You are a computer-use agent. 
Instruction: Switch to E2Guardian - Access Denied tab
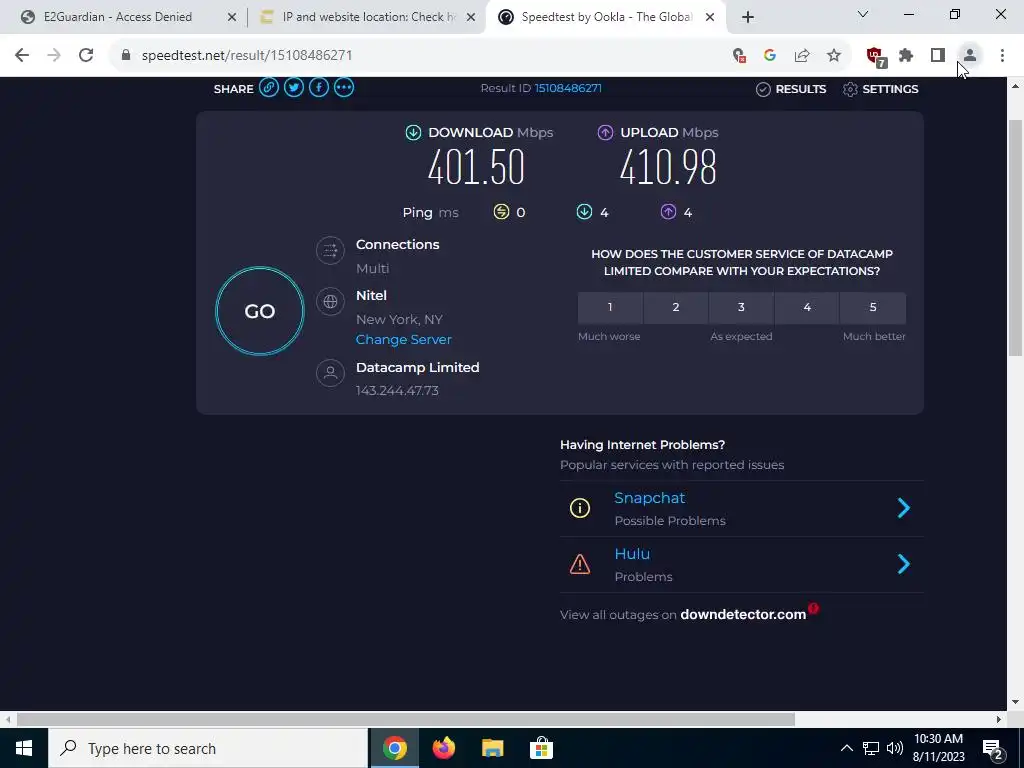tap(118, 17)
